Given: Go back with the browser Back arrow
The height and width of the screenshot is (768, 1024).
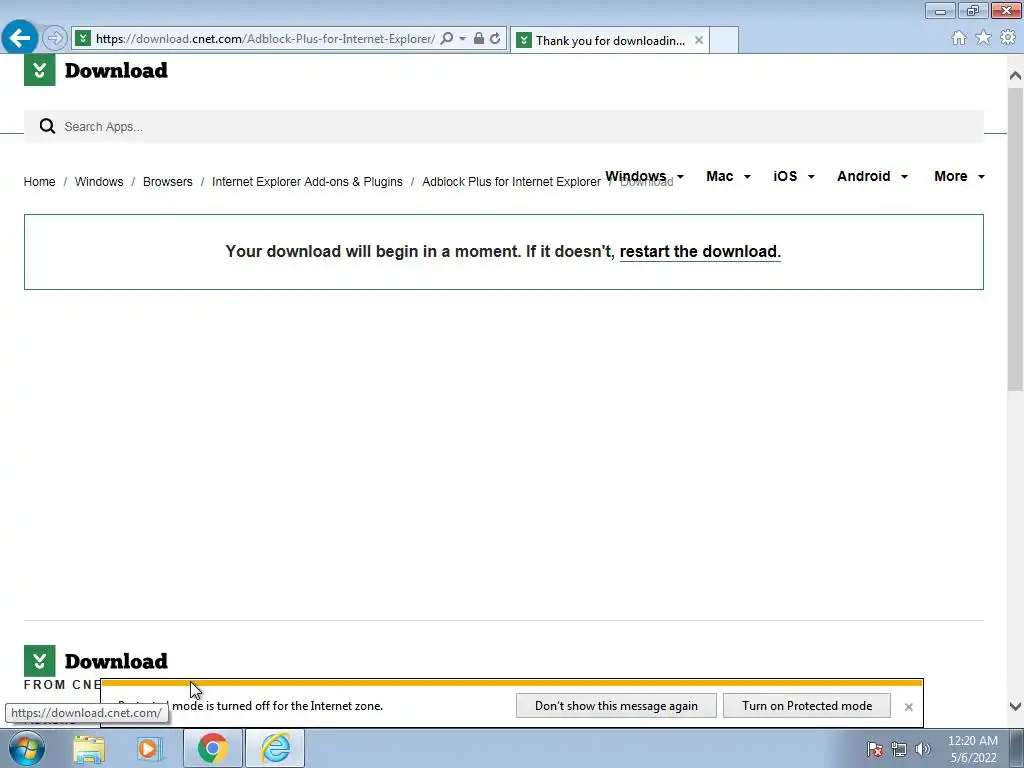Looking at the screenshot, I should point(20,38).
